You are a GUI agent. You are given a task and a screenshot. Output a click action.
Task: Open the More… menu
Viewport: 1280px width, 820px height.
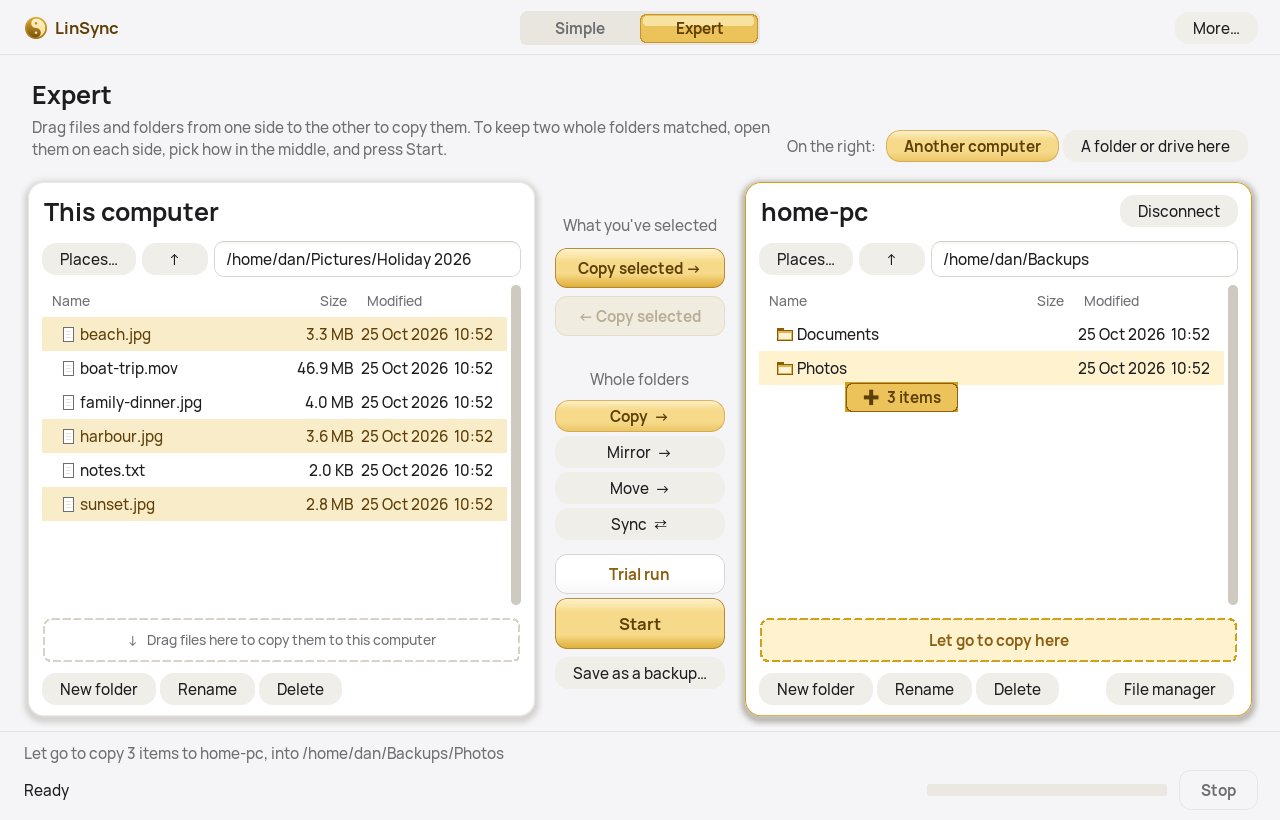(1216, 28)
